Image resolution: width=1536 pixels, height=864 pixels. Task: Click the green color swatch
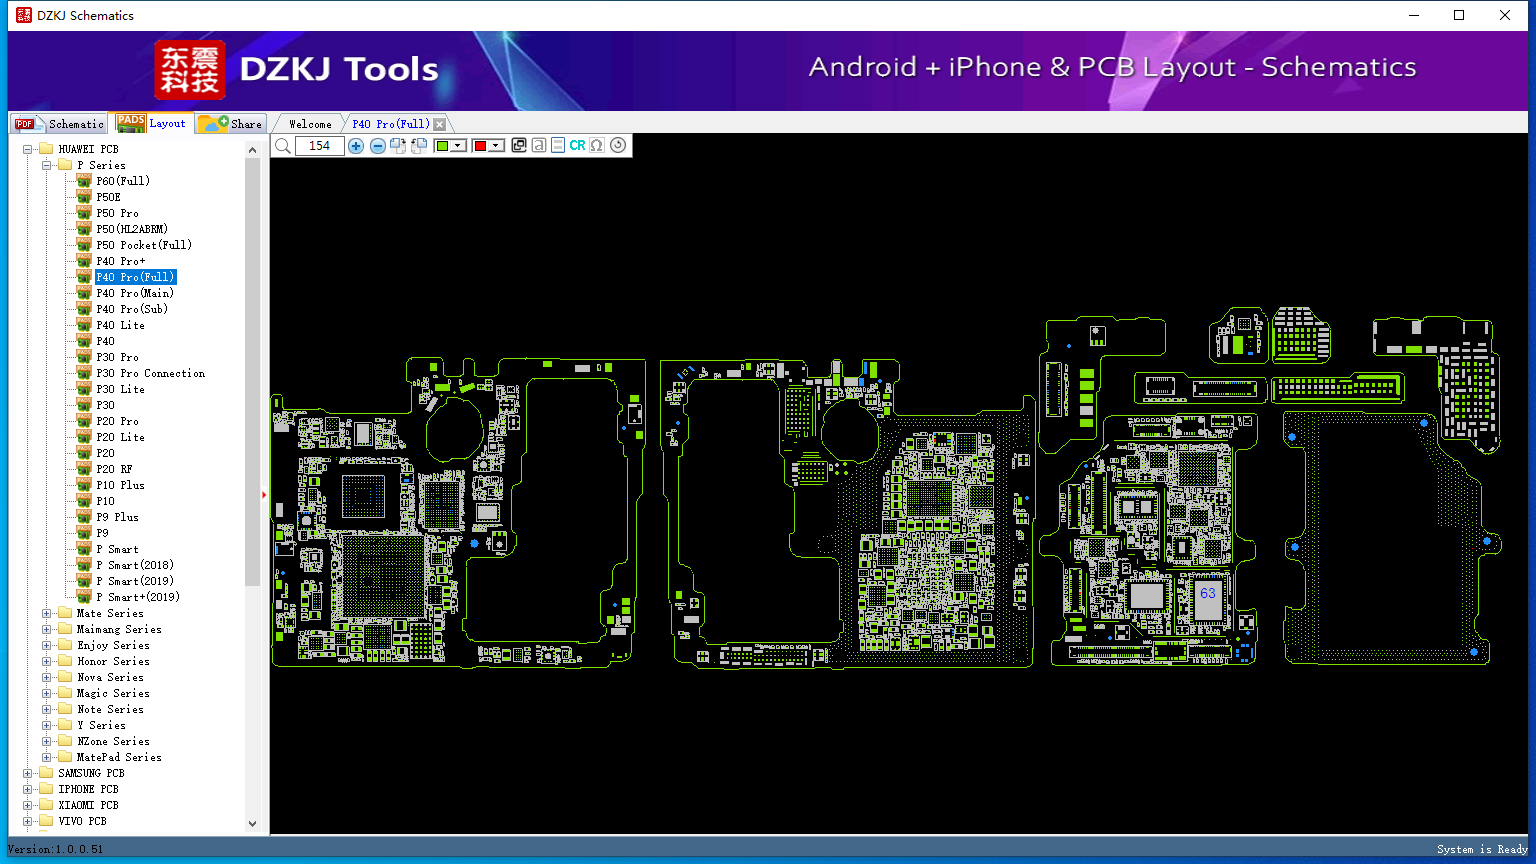coord(443,146)
